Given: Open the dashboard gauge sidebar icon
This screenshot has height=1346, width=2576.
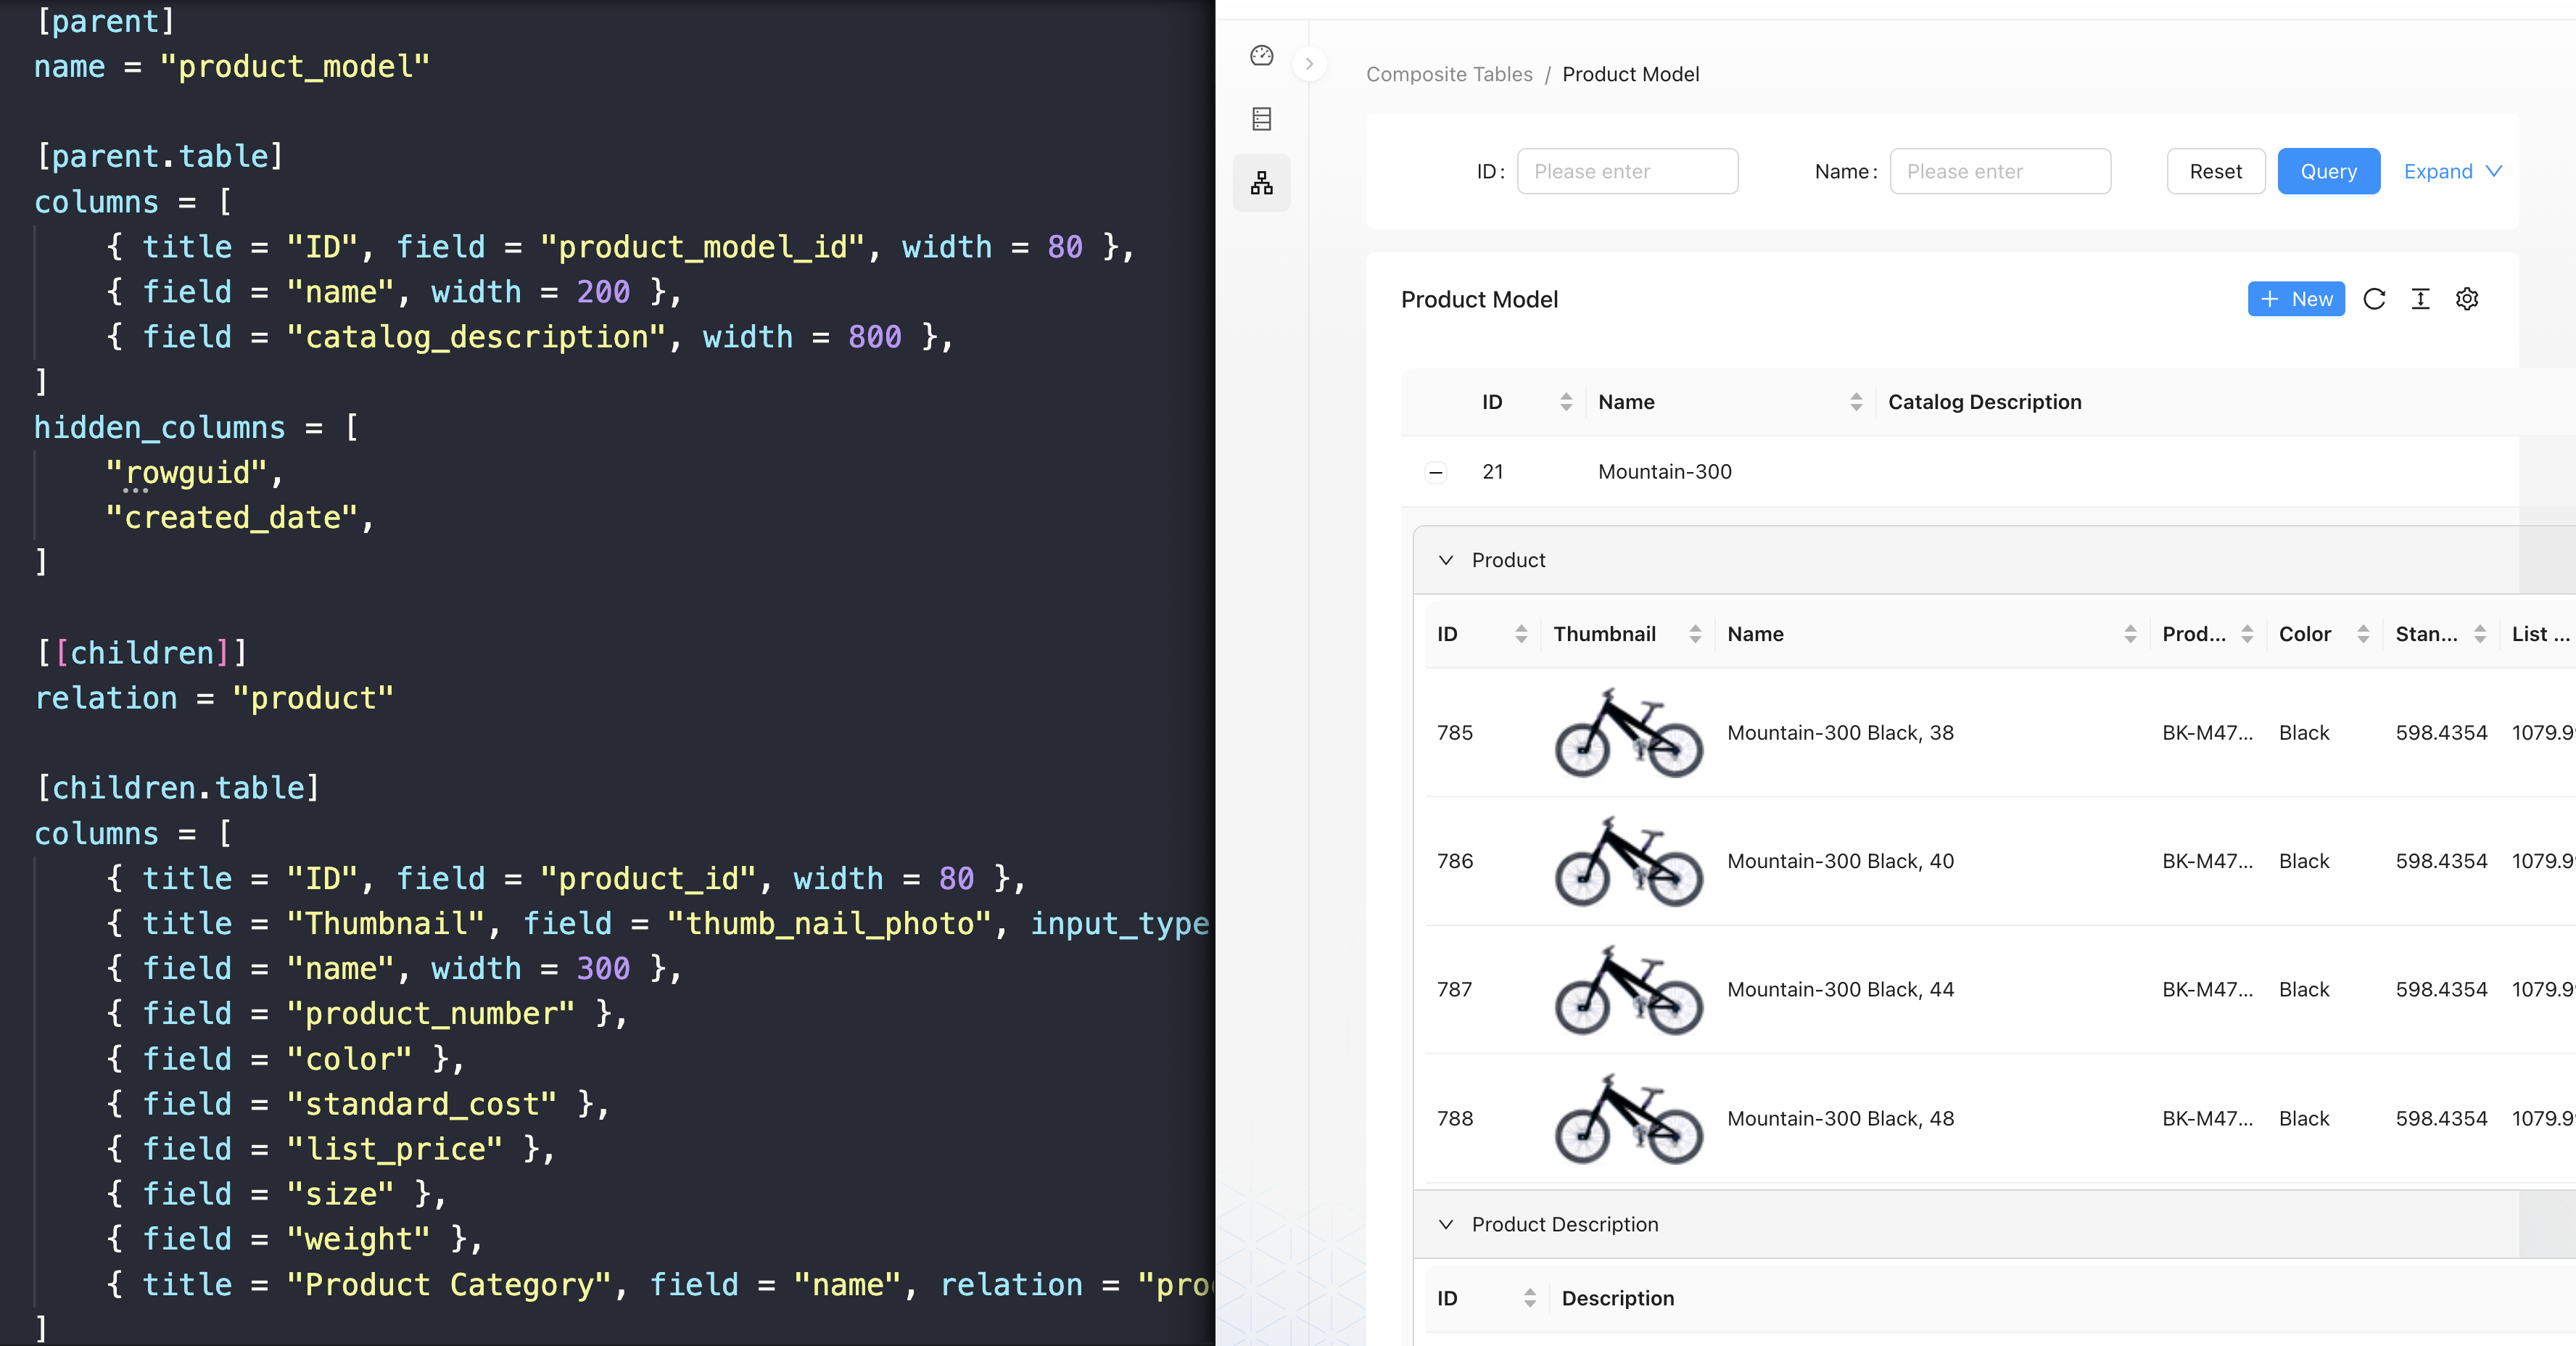Looking at the screenshot, I should 1261,56.
